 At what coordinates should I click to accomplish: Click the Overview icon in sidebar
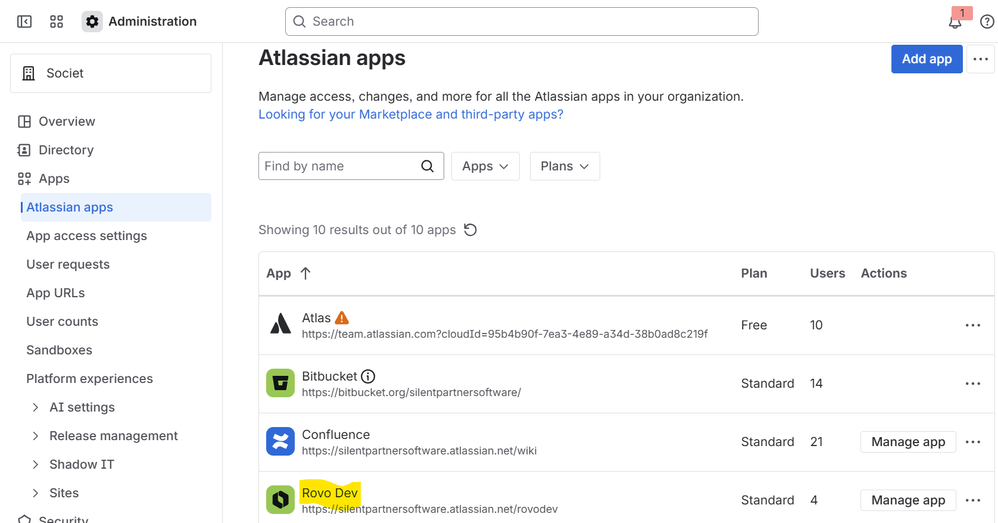click(x=24, y=122)
